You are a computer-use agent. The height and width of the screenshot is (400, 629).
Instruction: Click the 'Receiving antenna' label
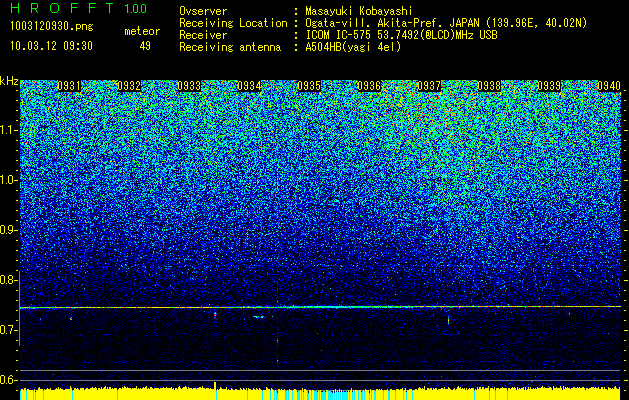click(x=230, y=47)
